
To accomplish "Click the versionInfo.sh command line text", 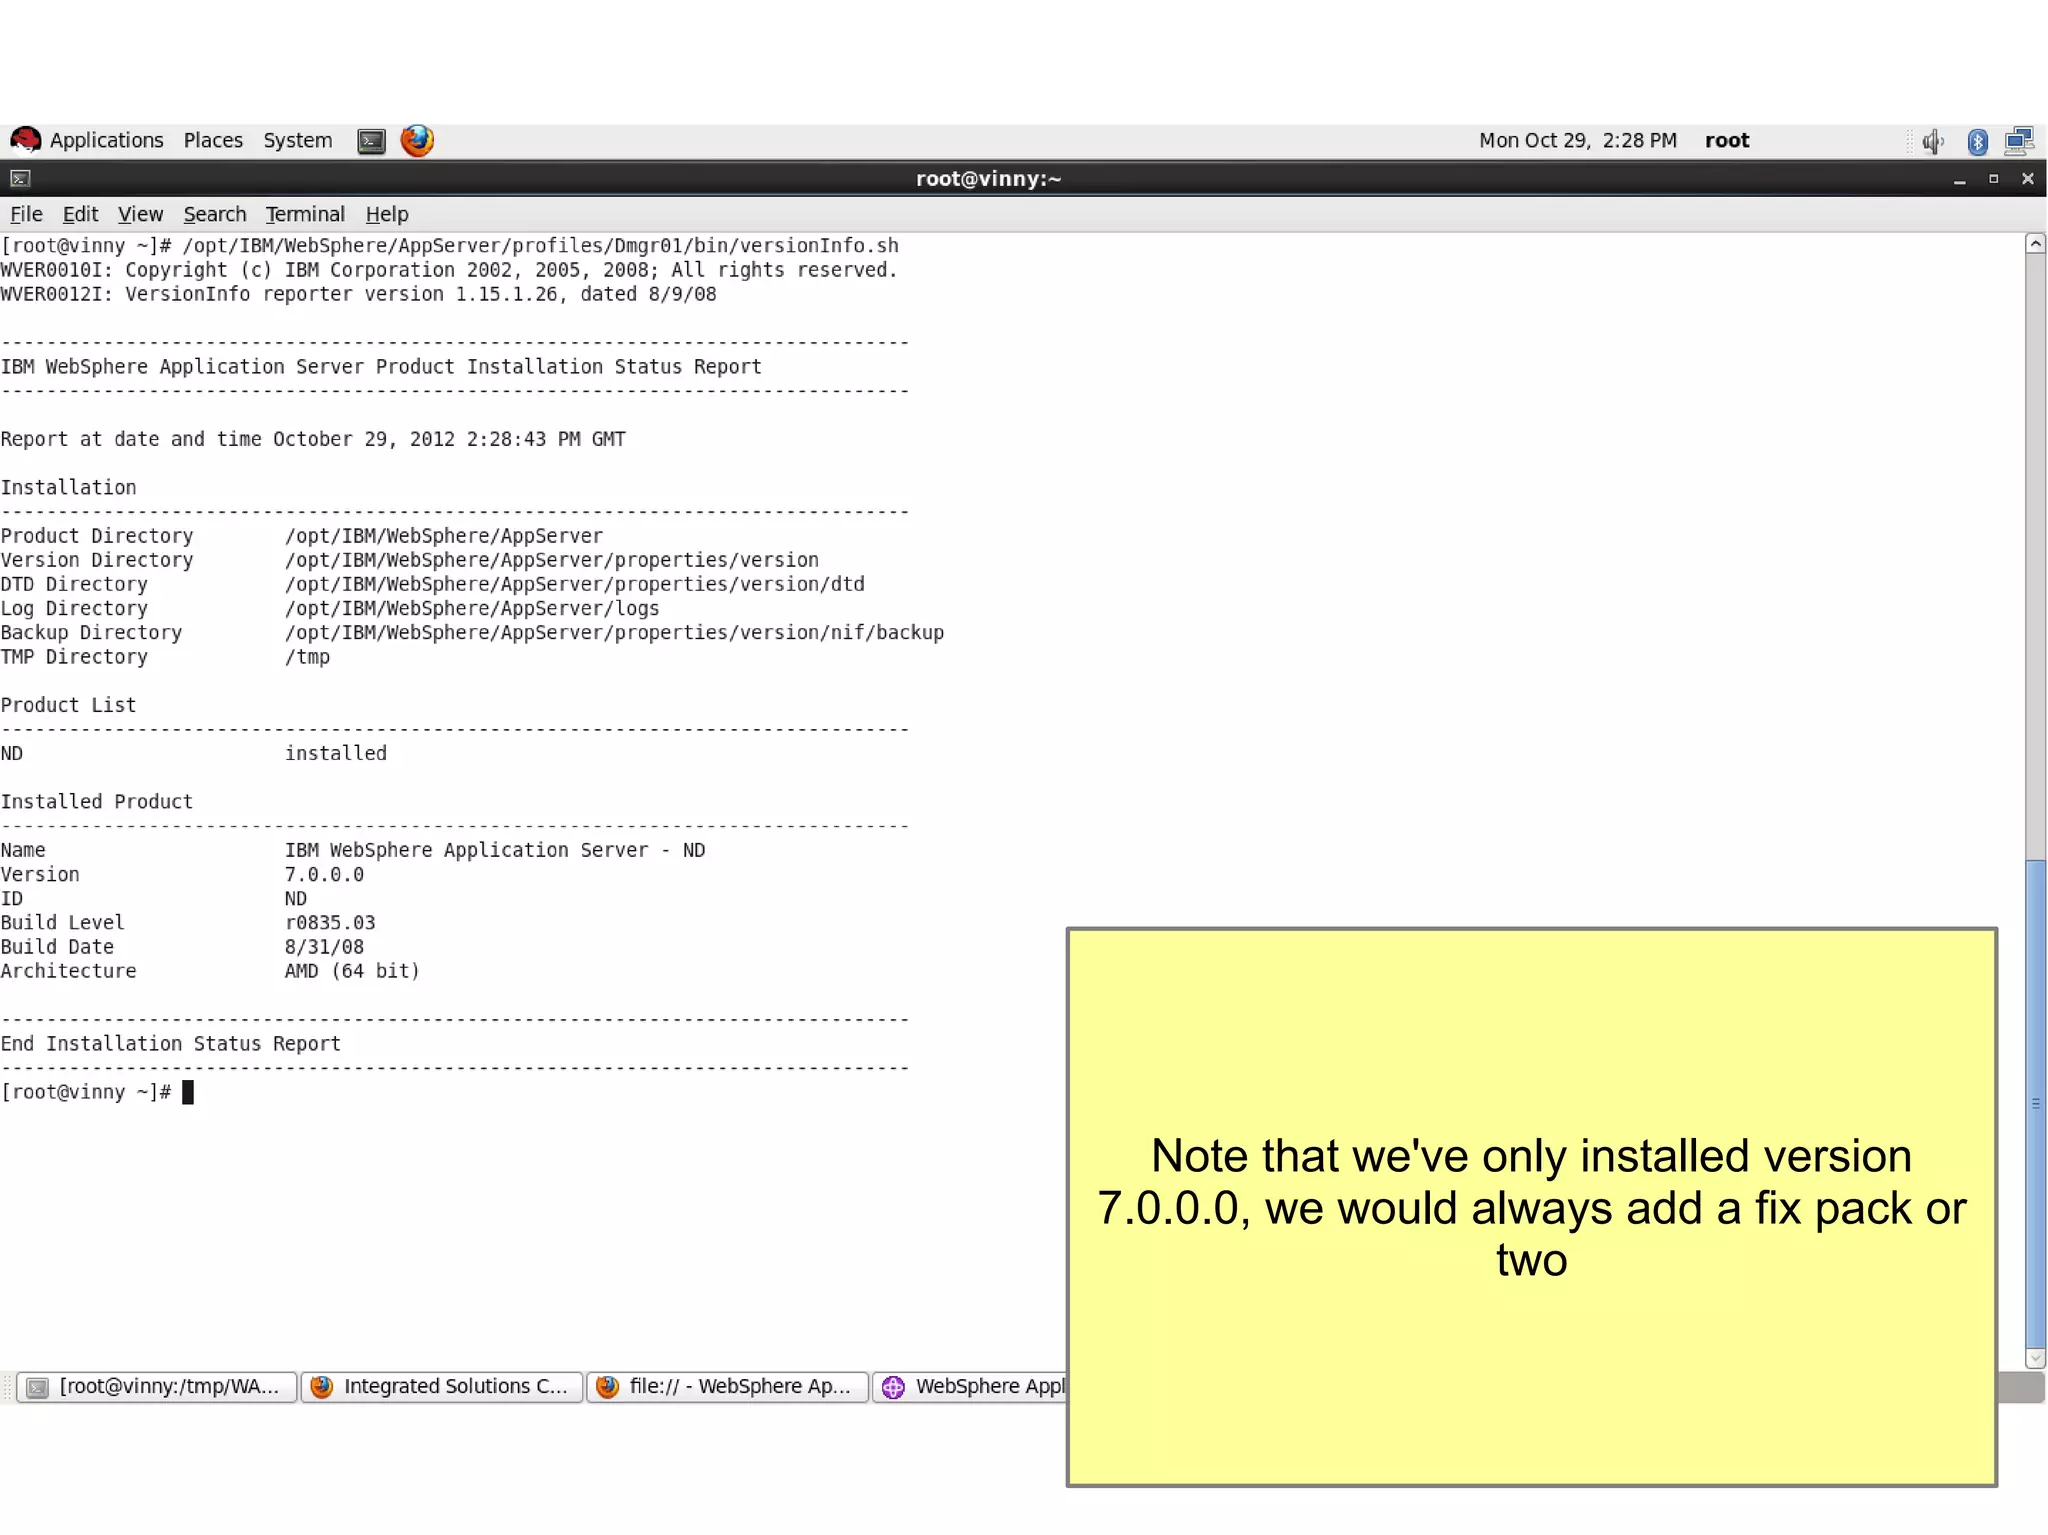I will click(540, 246).
